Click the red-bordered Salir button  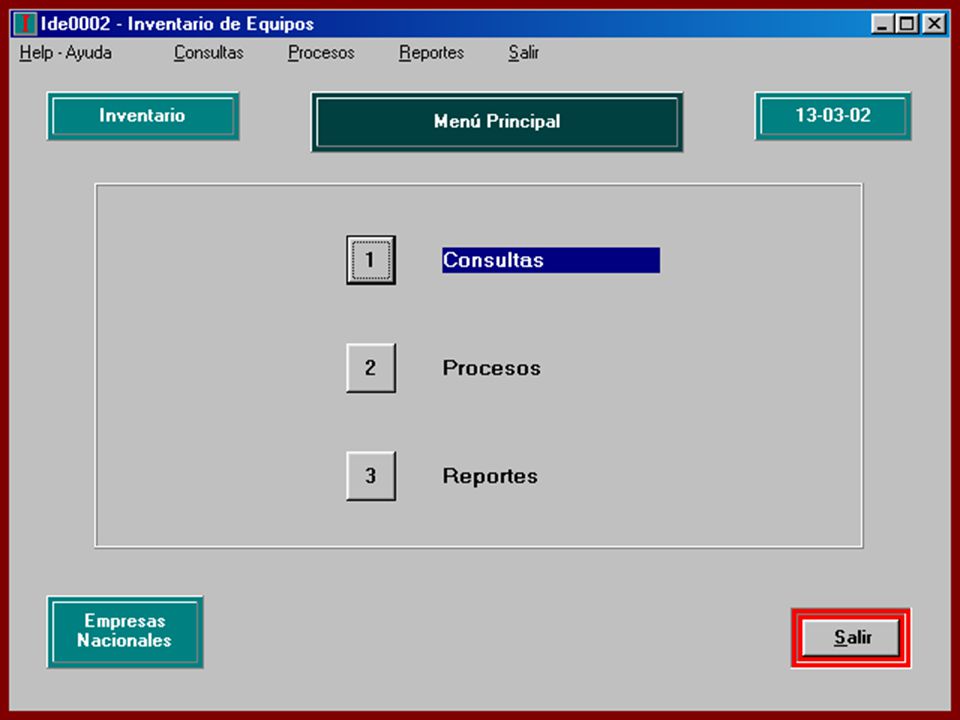tap(851, 637)
